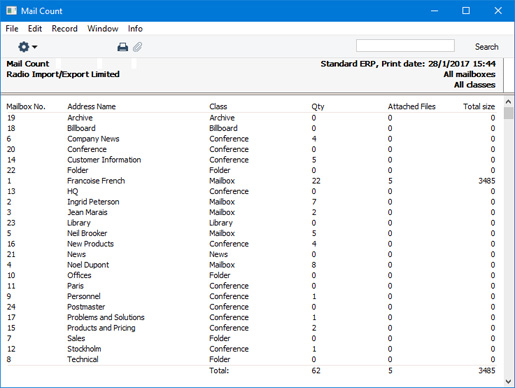The image size is (515, 388).
Task: Close the Mail Count window
Action: tap(498, 11)
